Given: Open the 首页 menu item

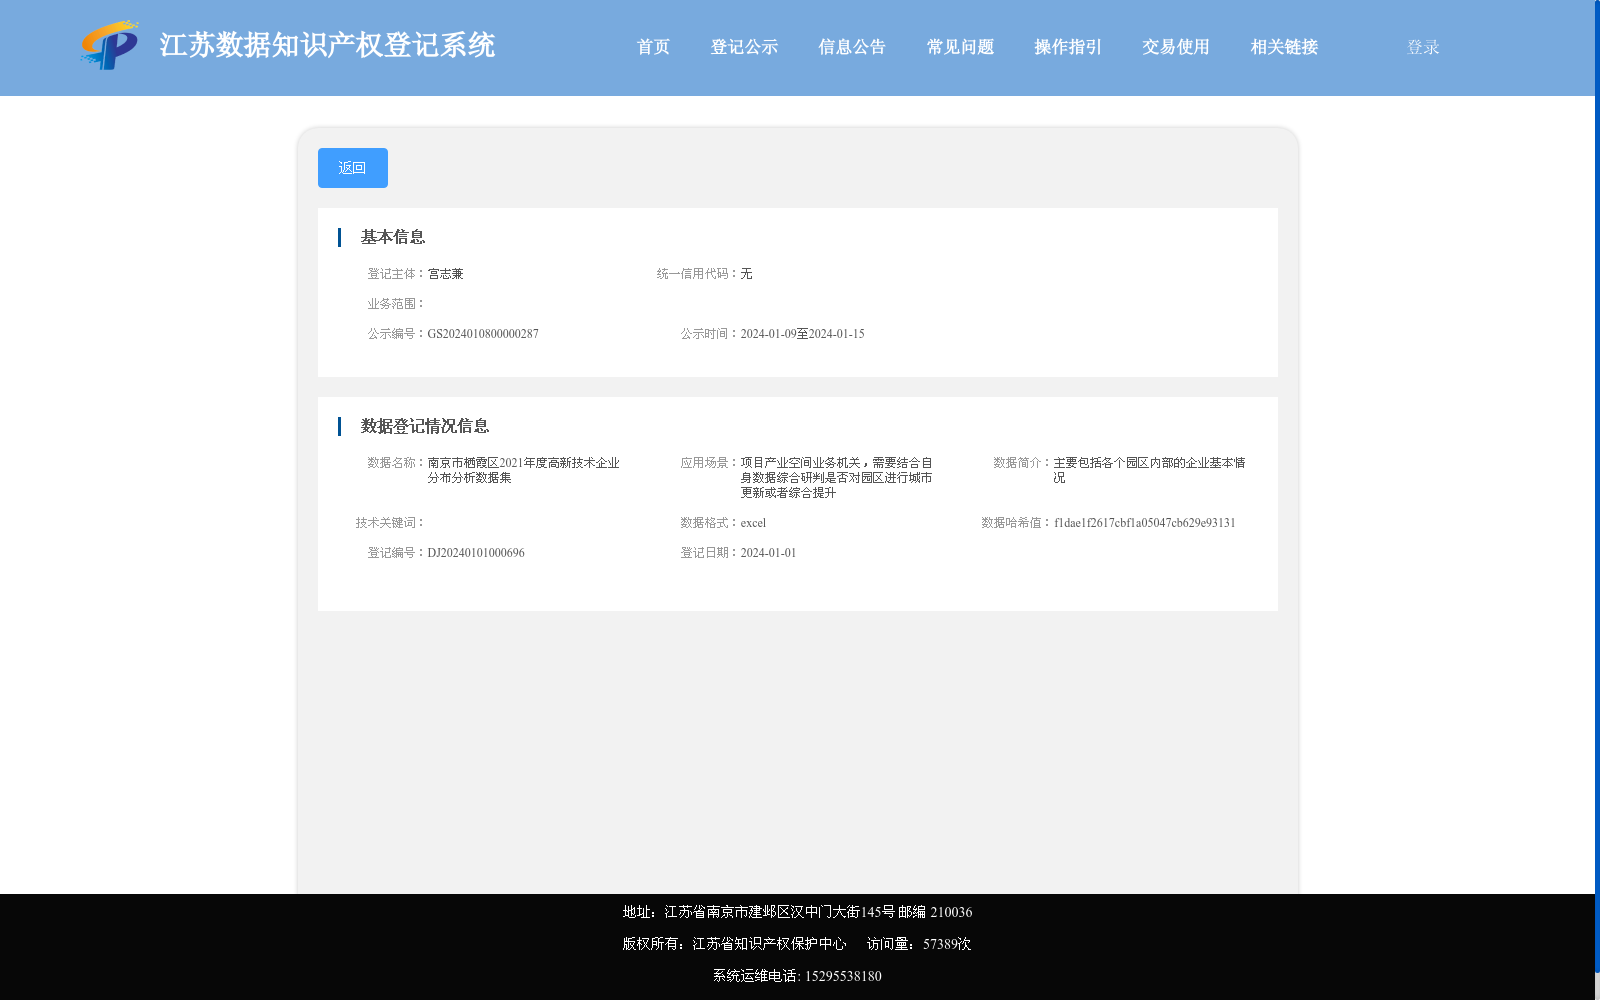Looking at the screenshot, I should tap(653, 47).
